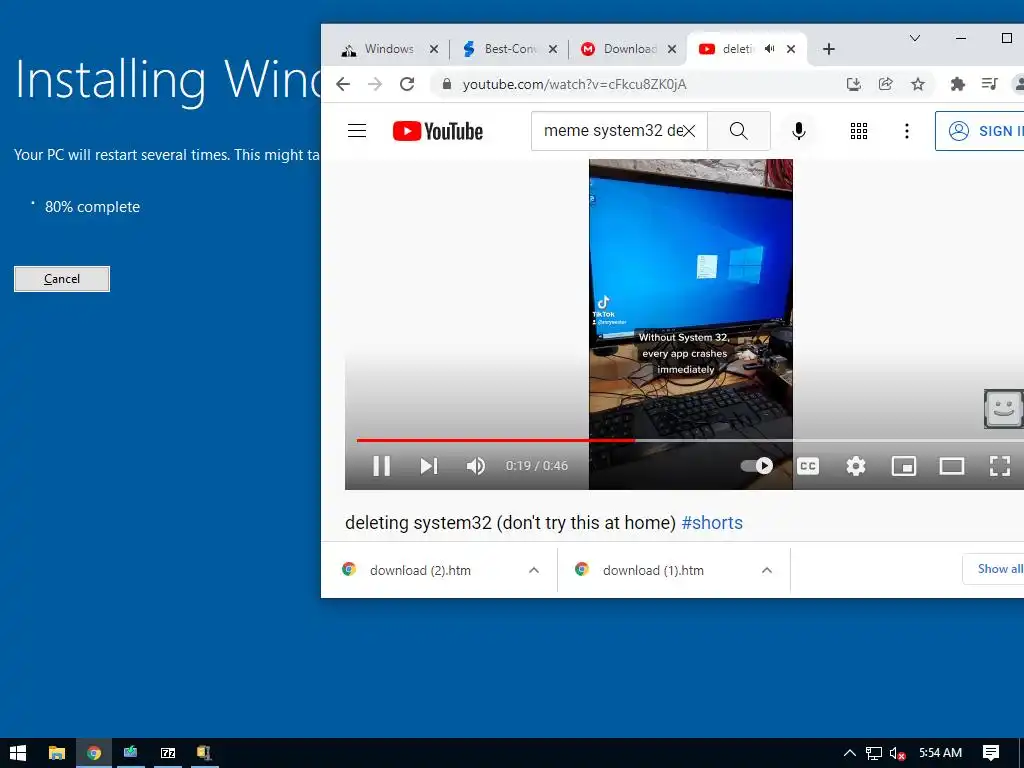Click the install app icon in address bar
The width and height of the screenshot is (1024, 768).
854,84
